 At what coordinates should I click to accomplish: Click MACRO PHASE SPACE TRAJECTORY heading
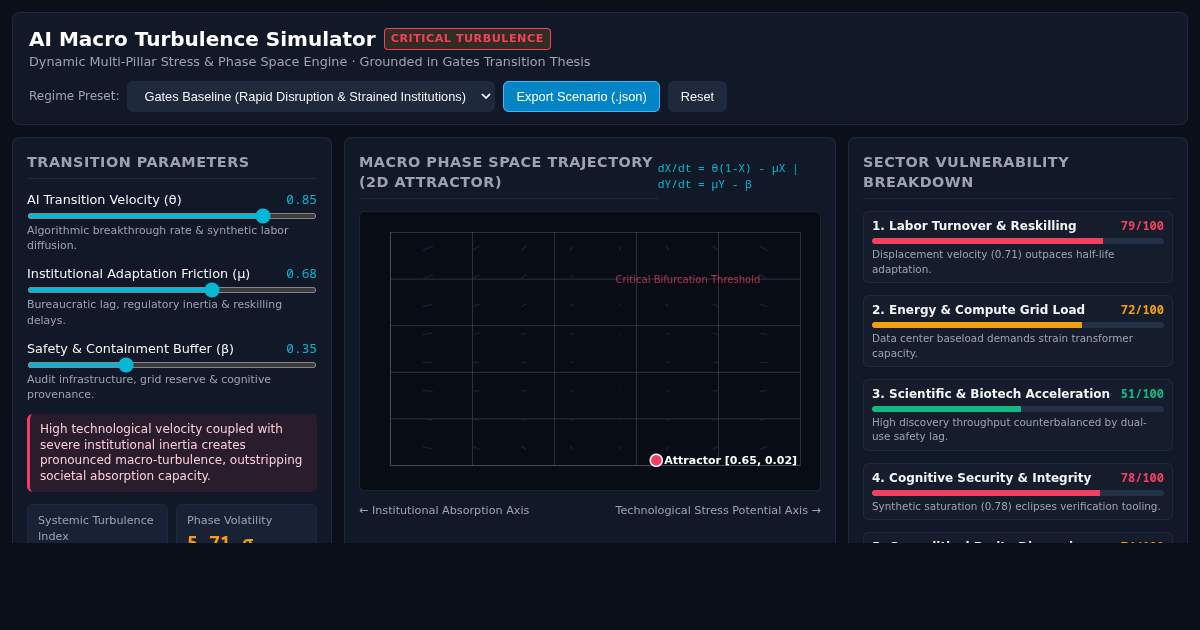coord(506,172)
